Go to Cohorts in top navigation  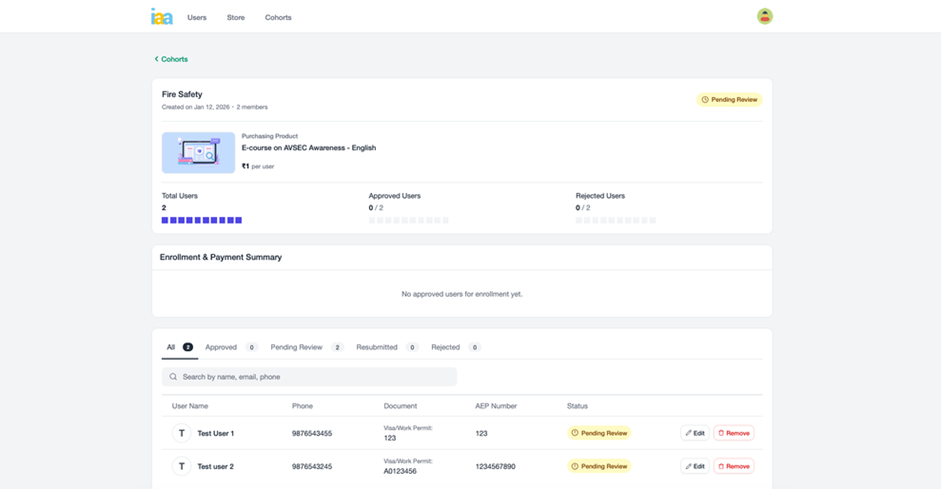pos(278,17)
